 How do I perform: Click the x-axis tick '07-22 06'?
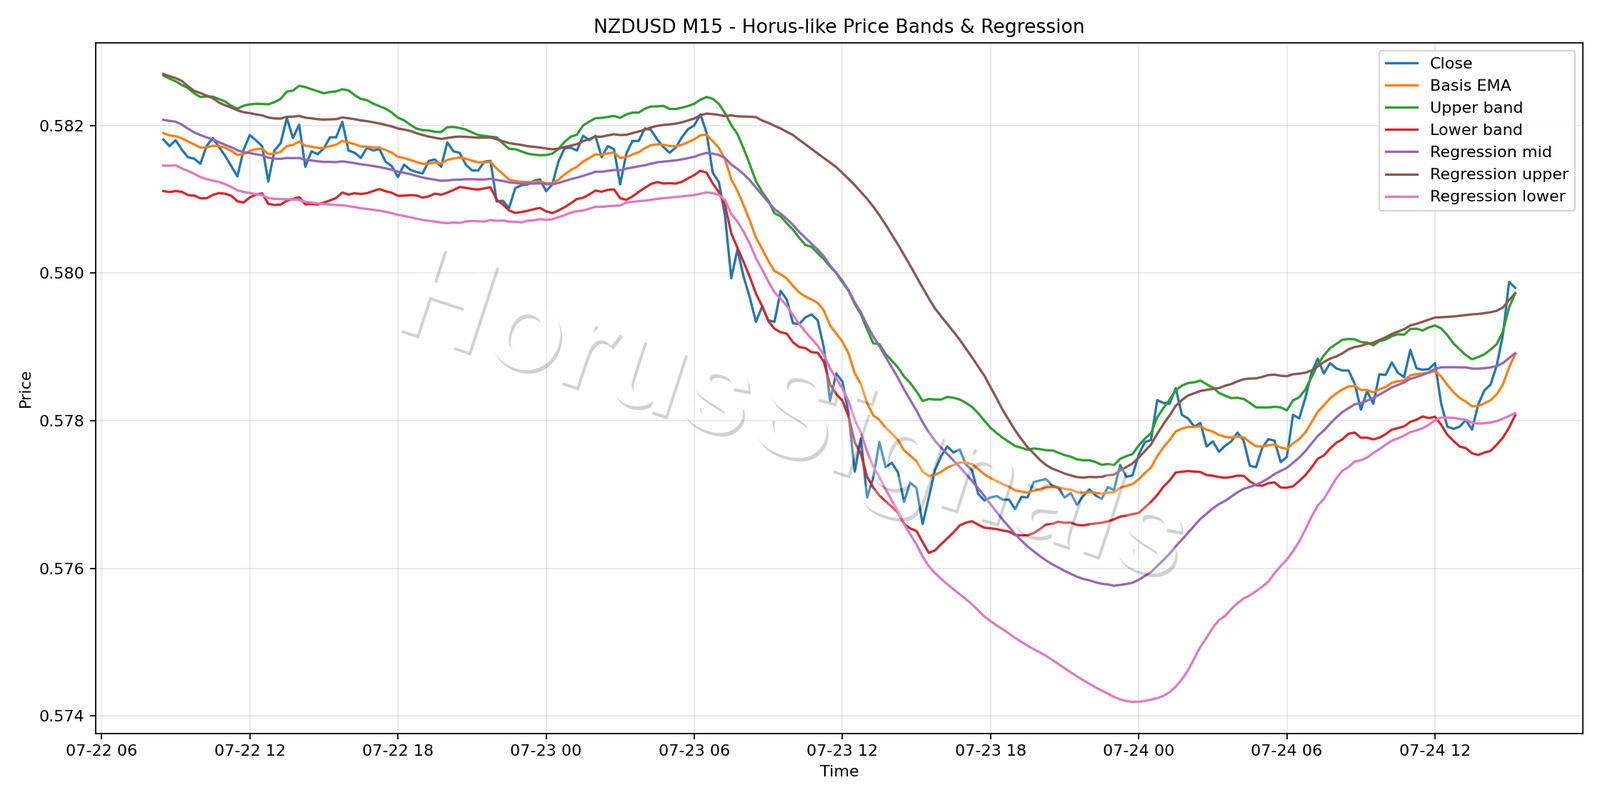point(101,750)
